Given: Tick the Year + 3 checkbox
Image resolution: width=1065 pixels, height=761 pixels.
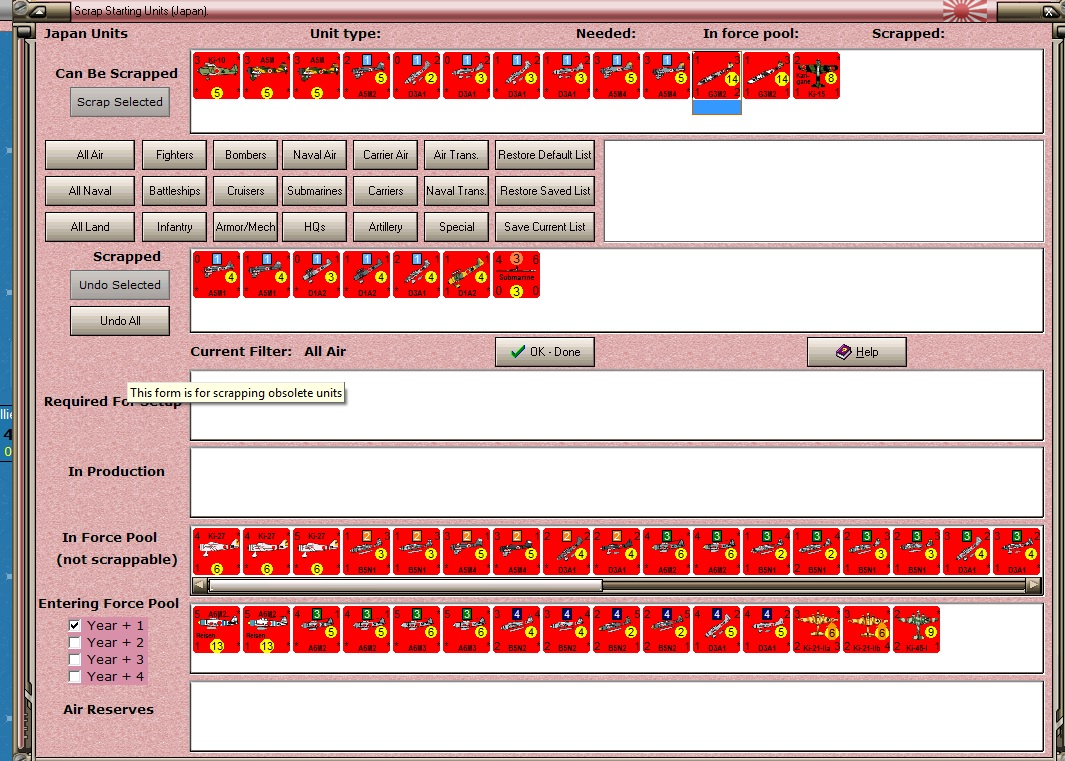Looking at the screenshot, I should click(75, 659).
